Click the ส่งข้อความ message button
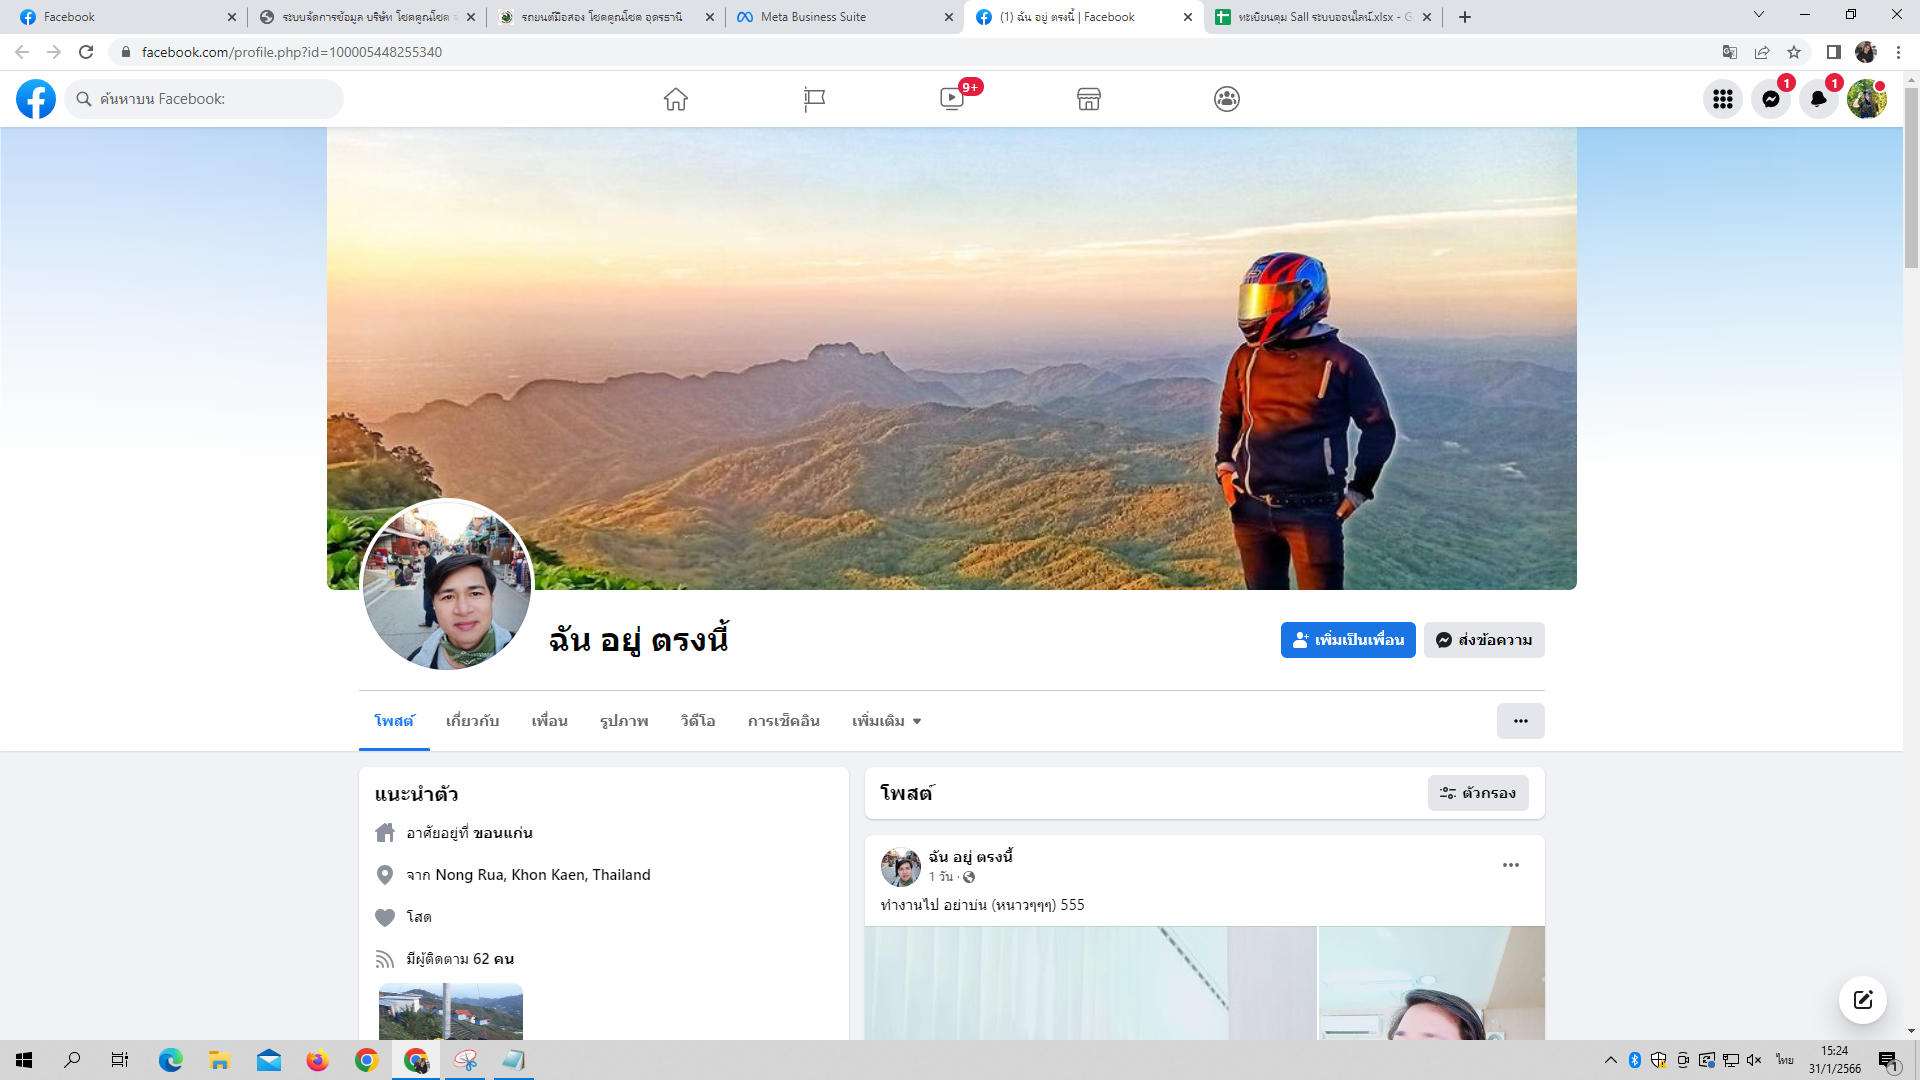The image size is (1920, 1080). (x=1484, y=640)
